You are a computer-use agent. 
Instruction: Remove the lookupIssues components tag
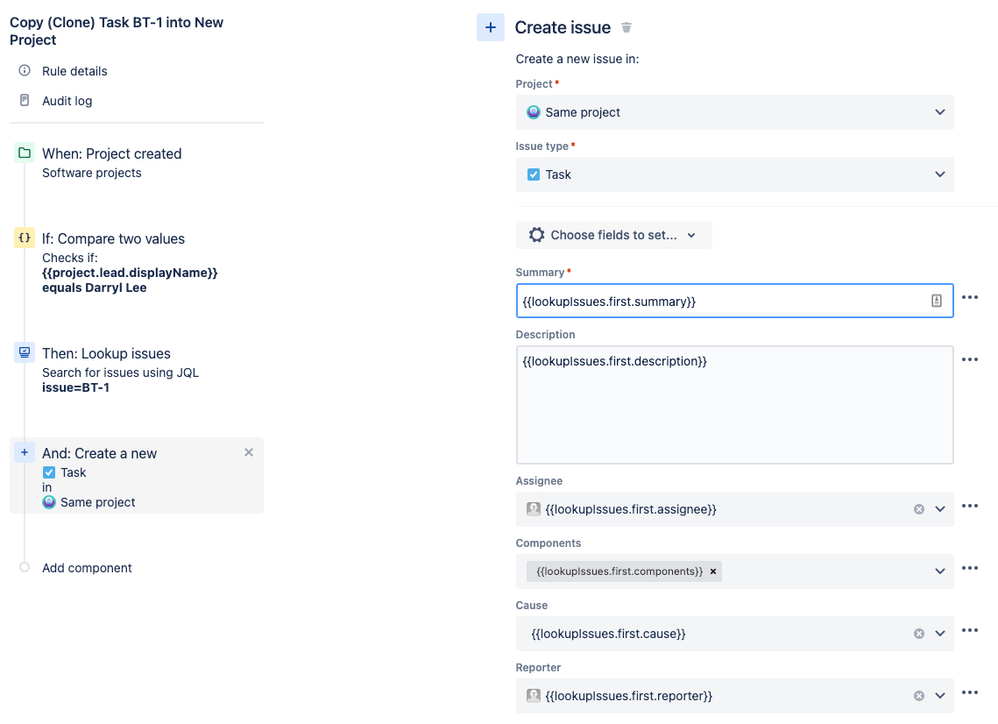[713, 571]
